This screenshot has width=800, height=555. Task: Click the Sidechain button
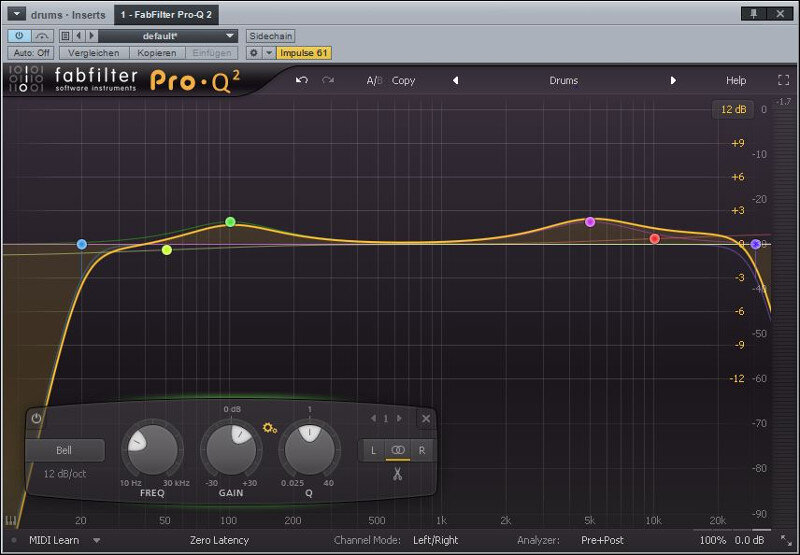click(270, 36)
